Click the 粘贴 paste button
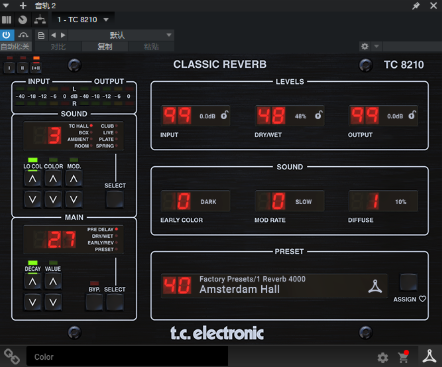Screen dimensions: 442x367 pos(151,47)
